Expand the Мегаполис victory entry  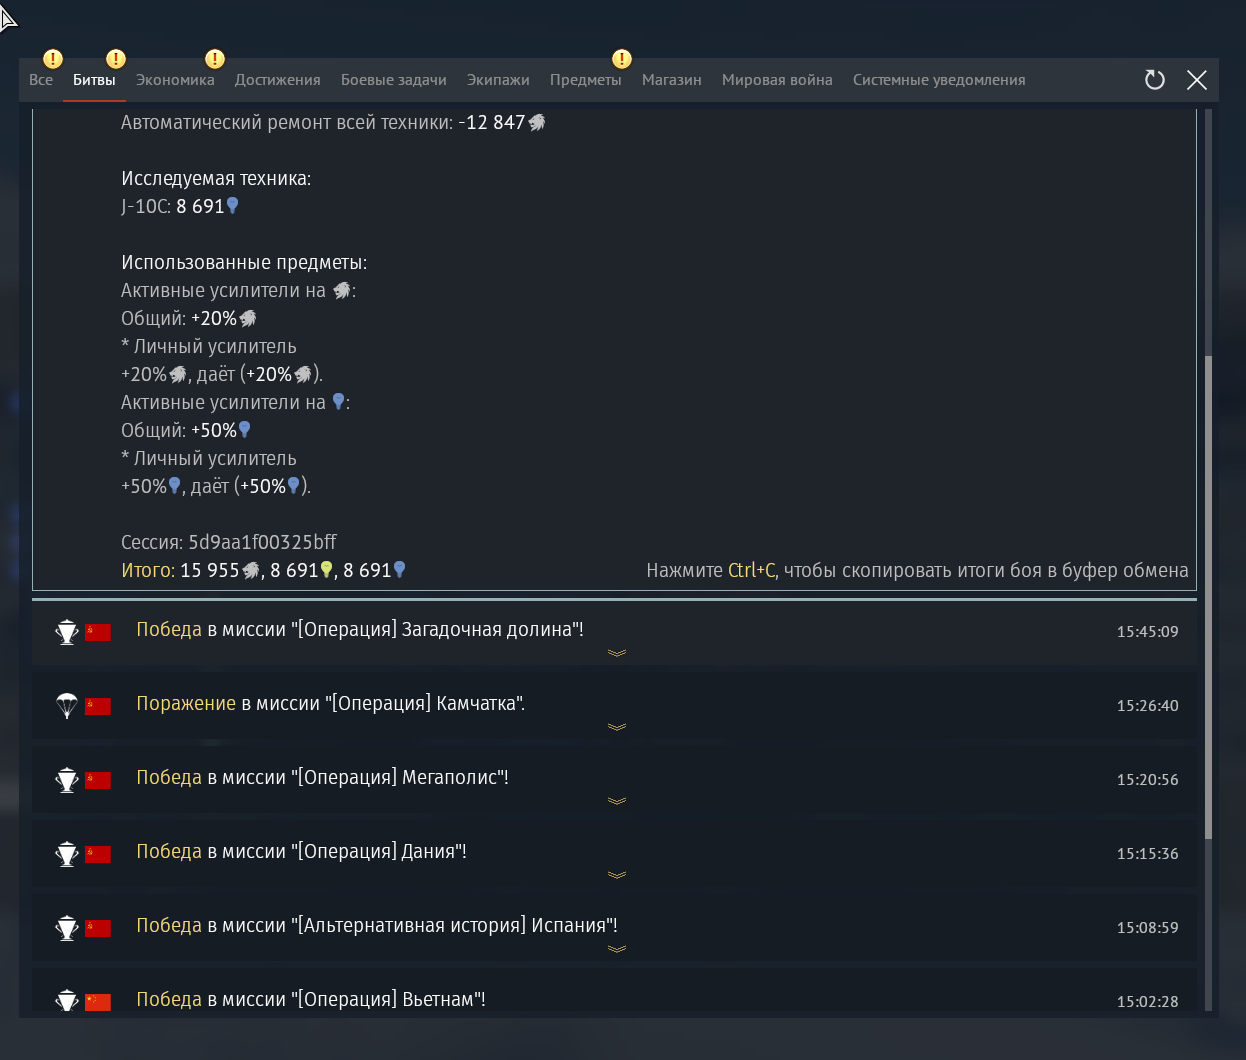tap(617, 801)
